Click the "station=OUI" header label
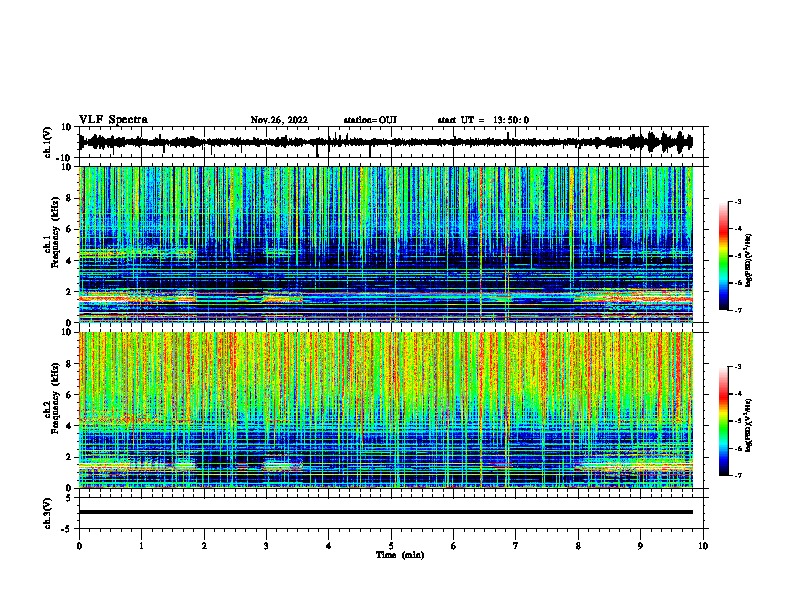 click(370, 120)
